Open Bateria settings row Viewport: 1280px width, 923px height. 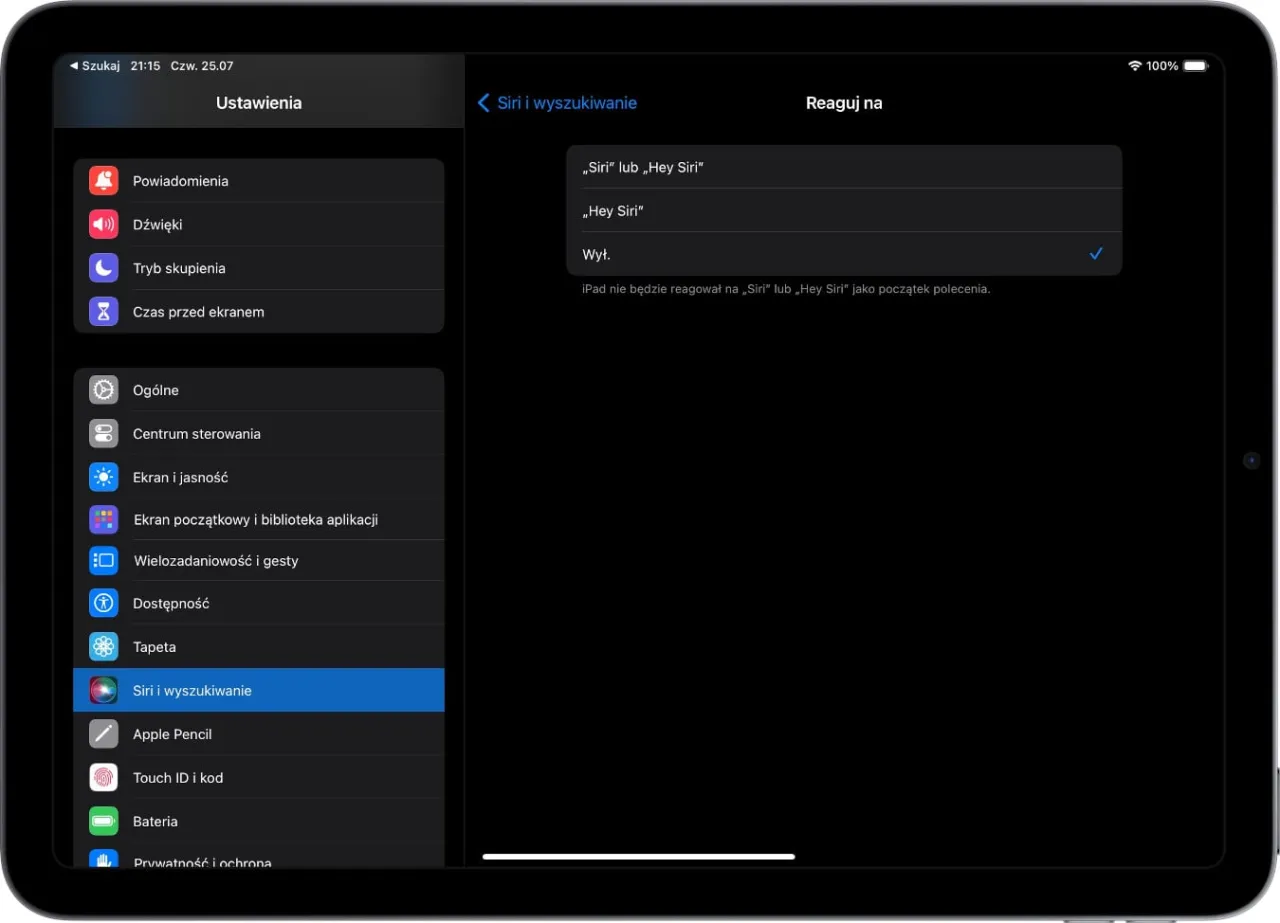pyautogui.click(x=156, y=821)
